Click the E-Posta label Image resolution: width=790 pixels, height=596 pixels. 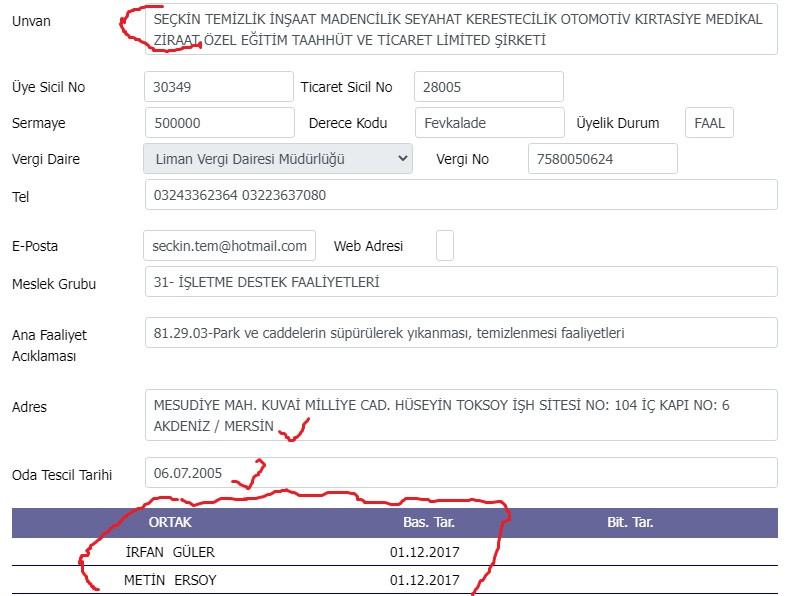pyautogui.click(x=35, y=246)
